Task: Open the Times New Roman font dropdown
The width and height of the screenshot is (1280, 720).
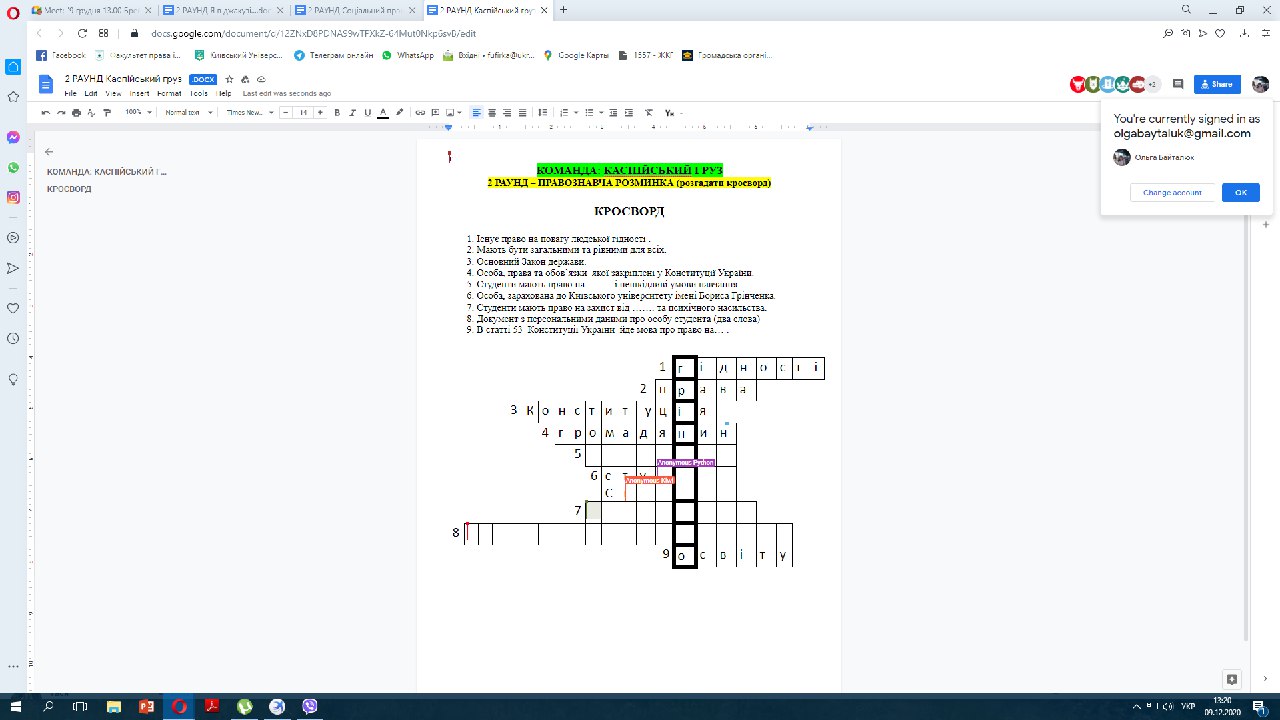Action: pyautogui.click(x=249, y=113)
